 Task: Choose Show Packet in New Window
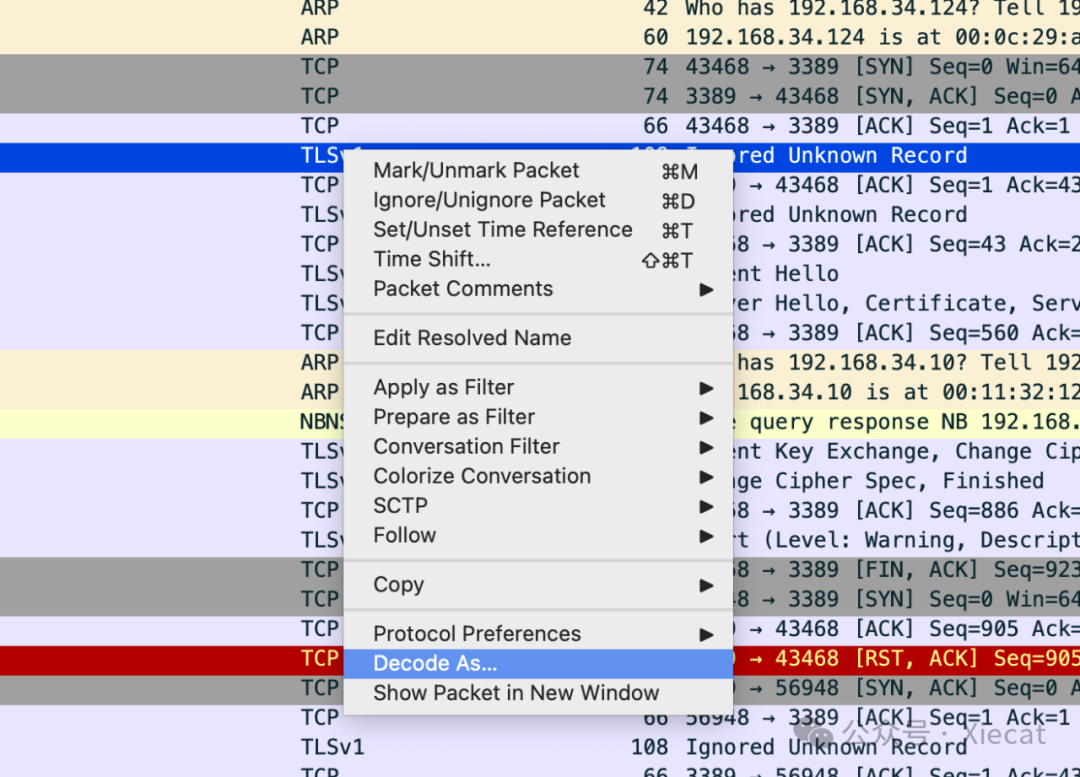pos(516,693)
